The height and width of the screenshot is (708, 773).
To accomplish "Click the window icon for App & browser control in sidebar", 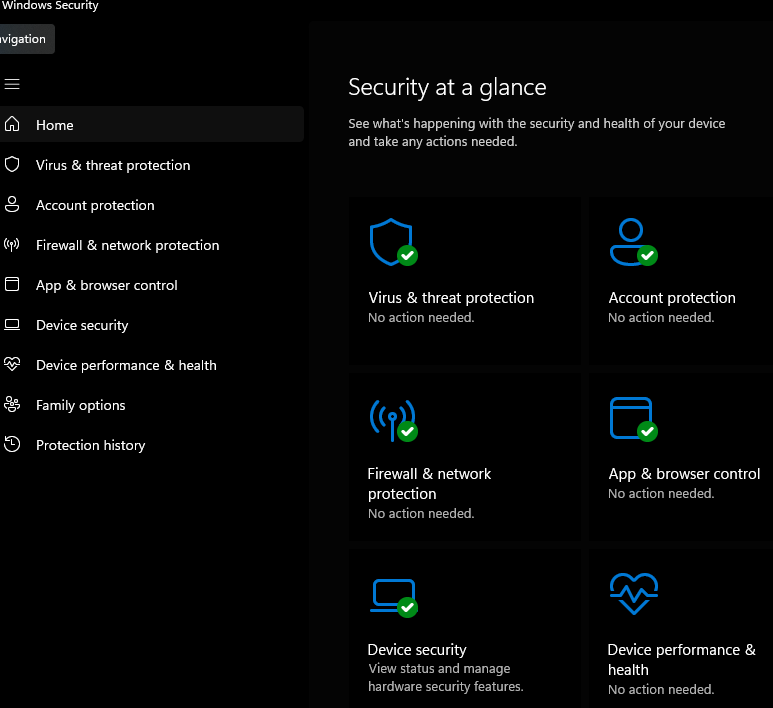I will tap(12, 284).
